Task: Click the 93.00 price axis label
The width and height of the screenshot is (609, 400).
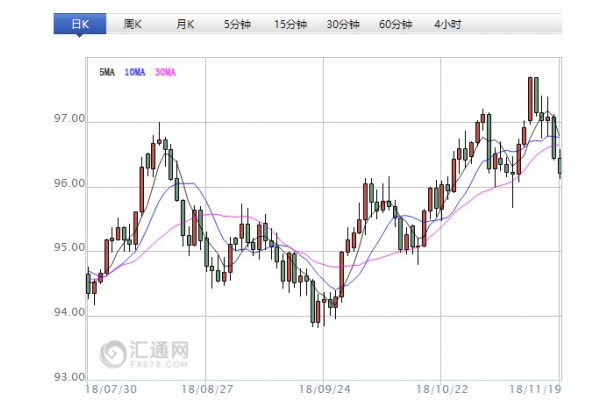Action: (x=71, y=377)
